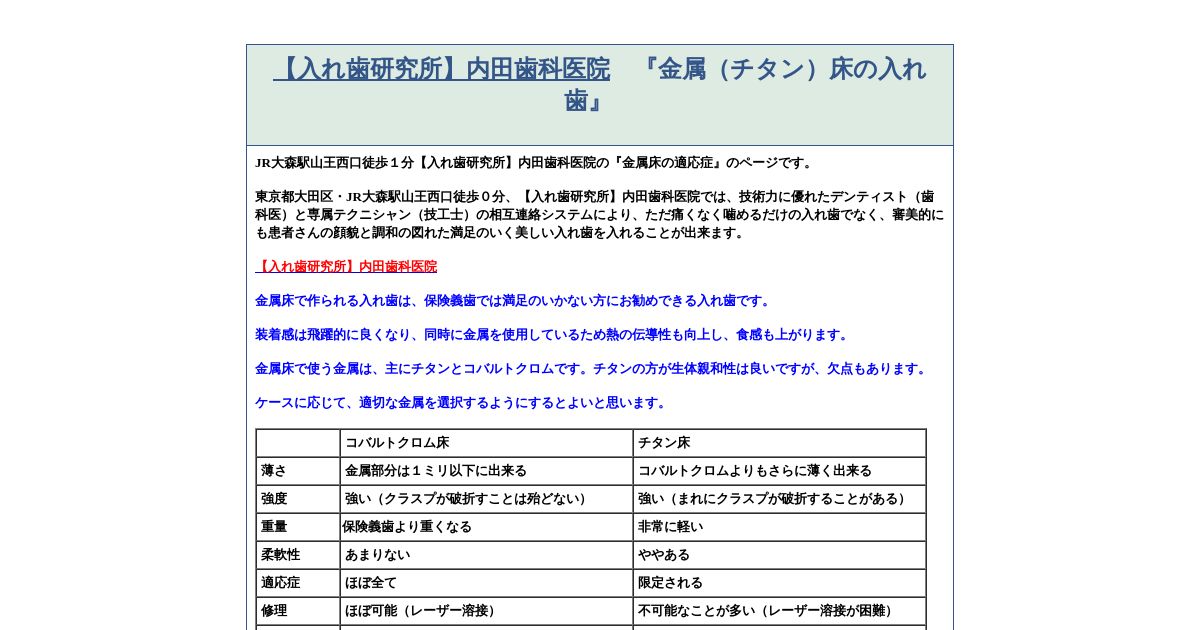This screenshot has width=1200, height=630.
Task: Click blue line 金属床で作られる入れ歯は
Action: click(x=514, y=301)
